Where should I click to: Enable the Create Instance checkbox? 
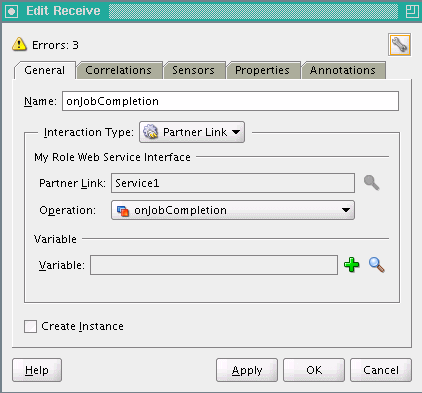tap(30, 326)
